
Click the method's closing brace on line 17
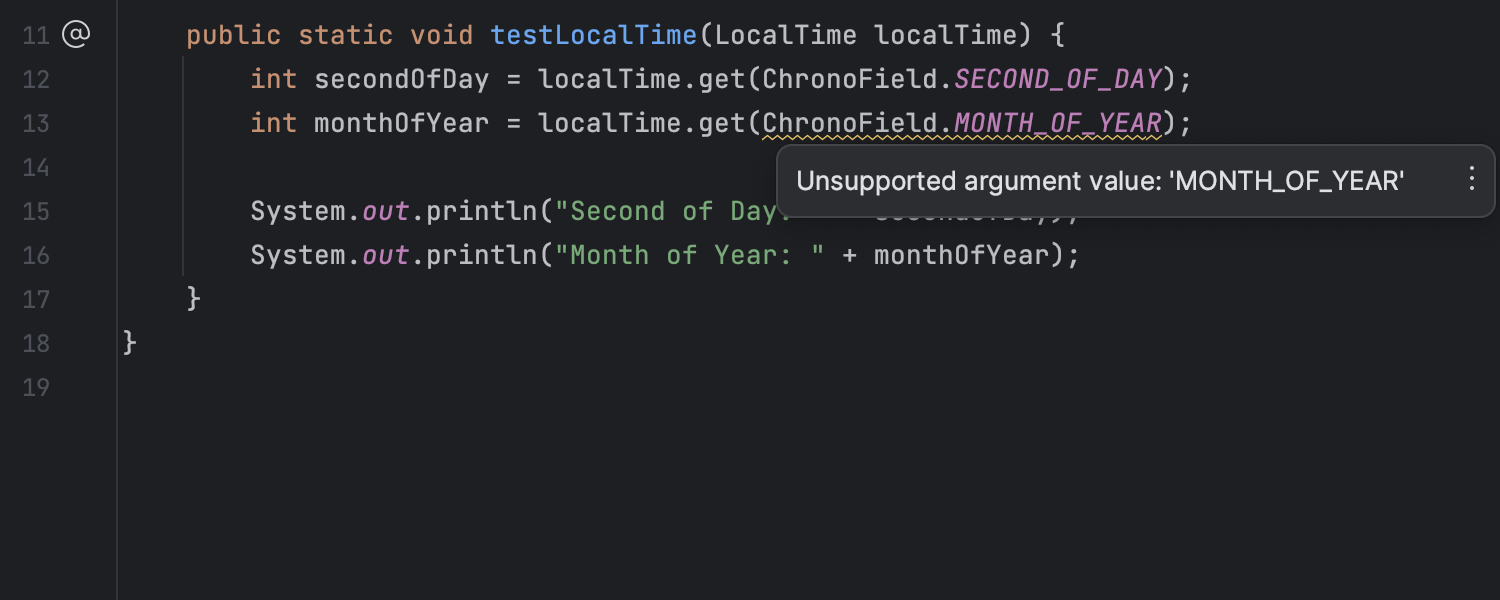coord(194,299)
